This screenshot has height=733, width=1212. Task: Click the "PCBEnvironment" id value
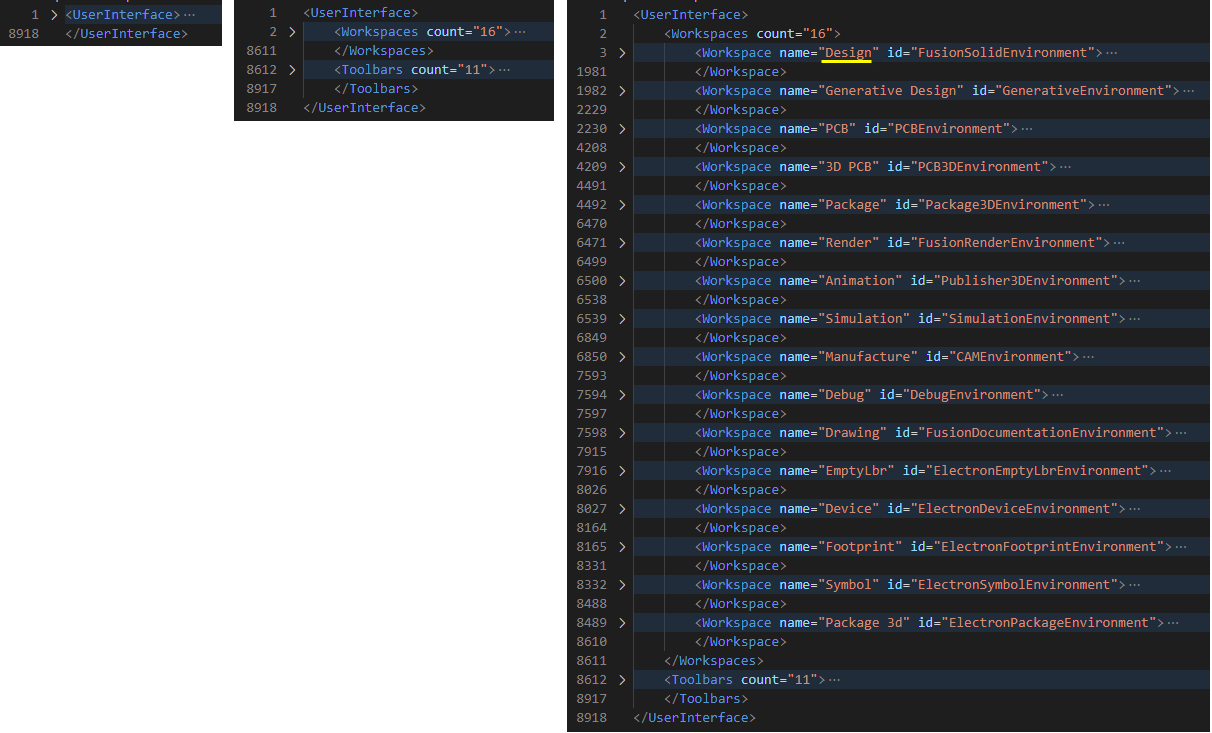tap(948, 128)
